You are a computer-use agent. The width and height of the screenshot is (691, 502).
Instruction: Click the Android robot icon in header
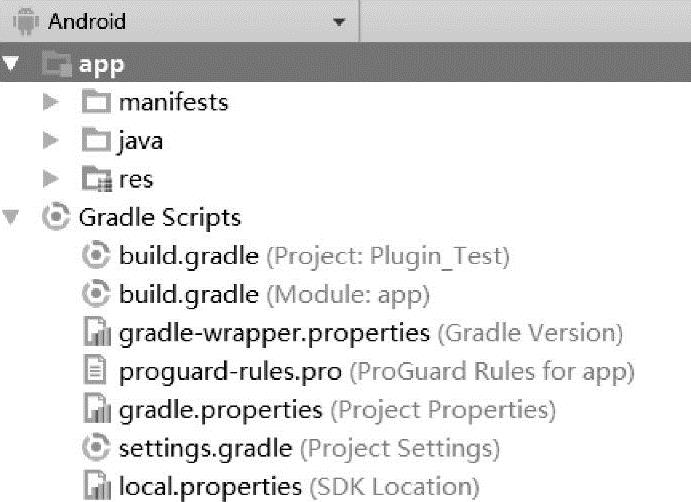[23, 20]
